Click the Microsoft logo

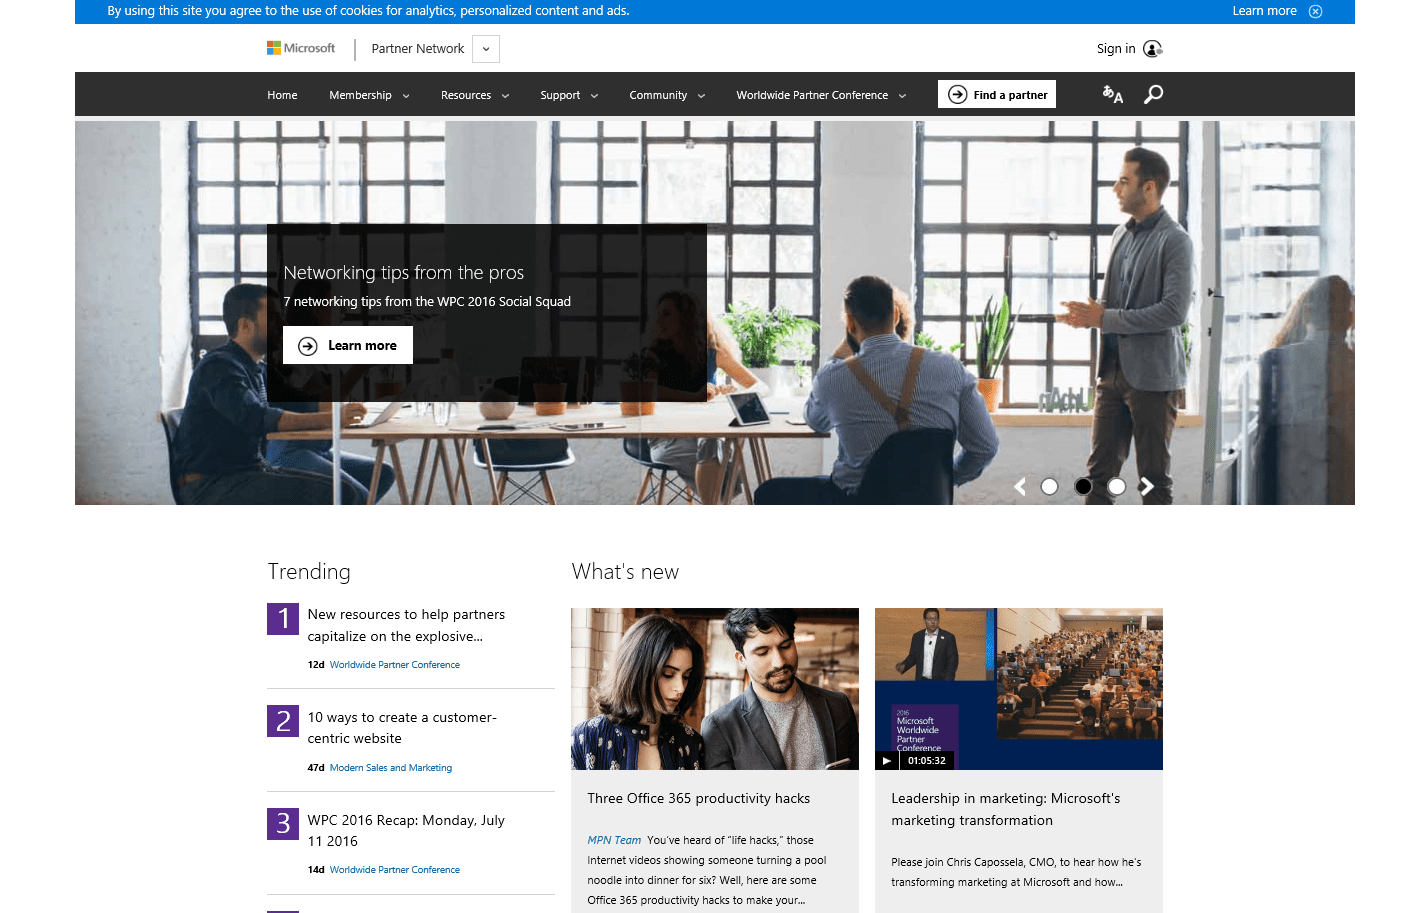point(301,48)
